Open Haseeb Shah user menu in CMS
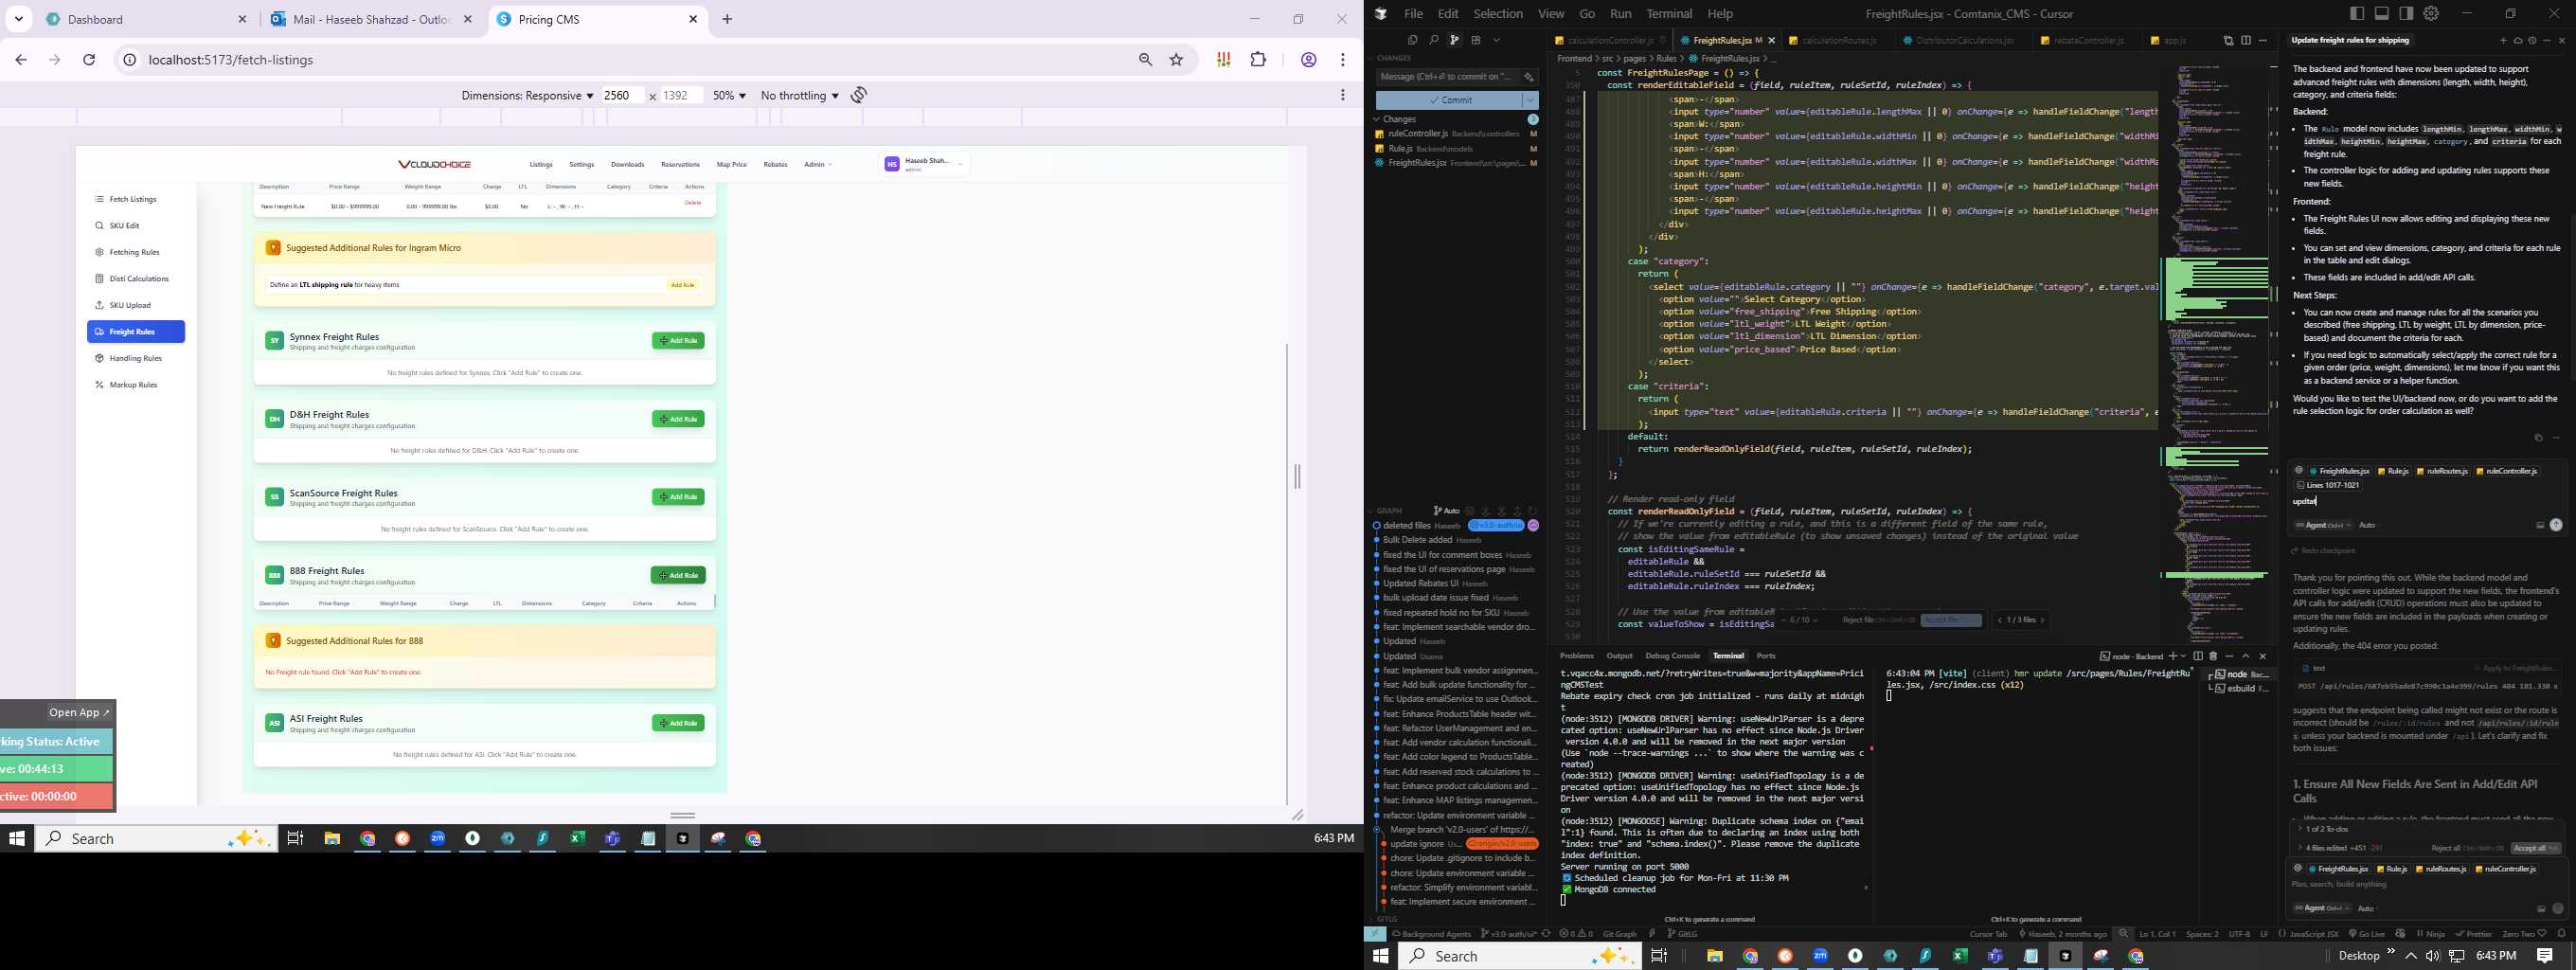This screenshot has height=970, width=2576. coord(925,165)
